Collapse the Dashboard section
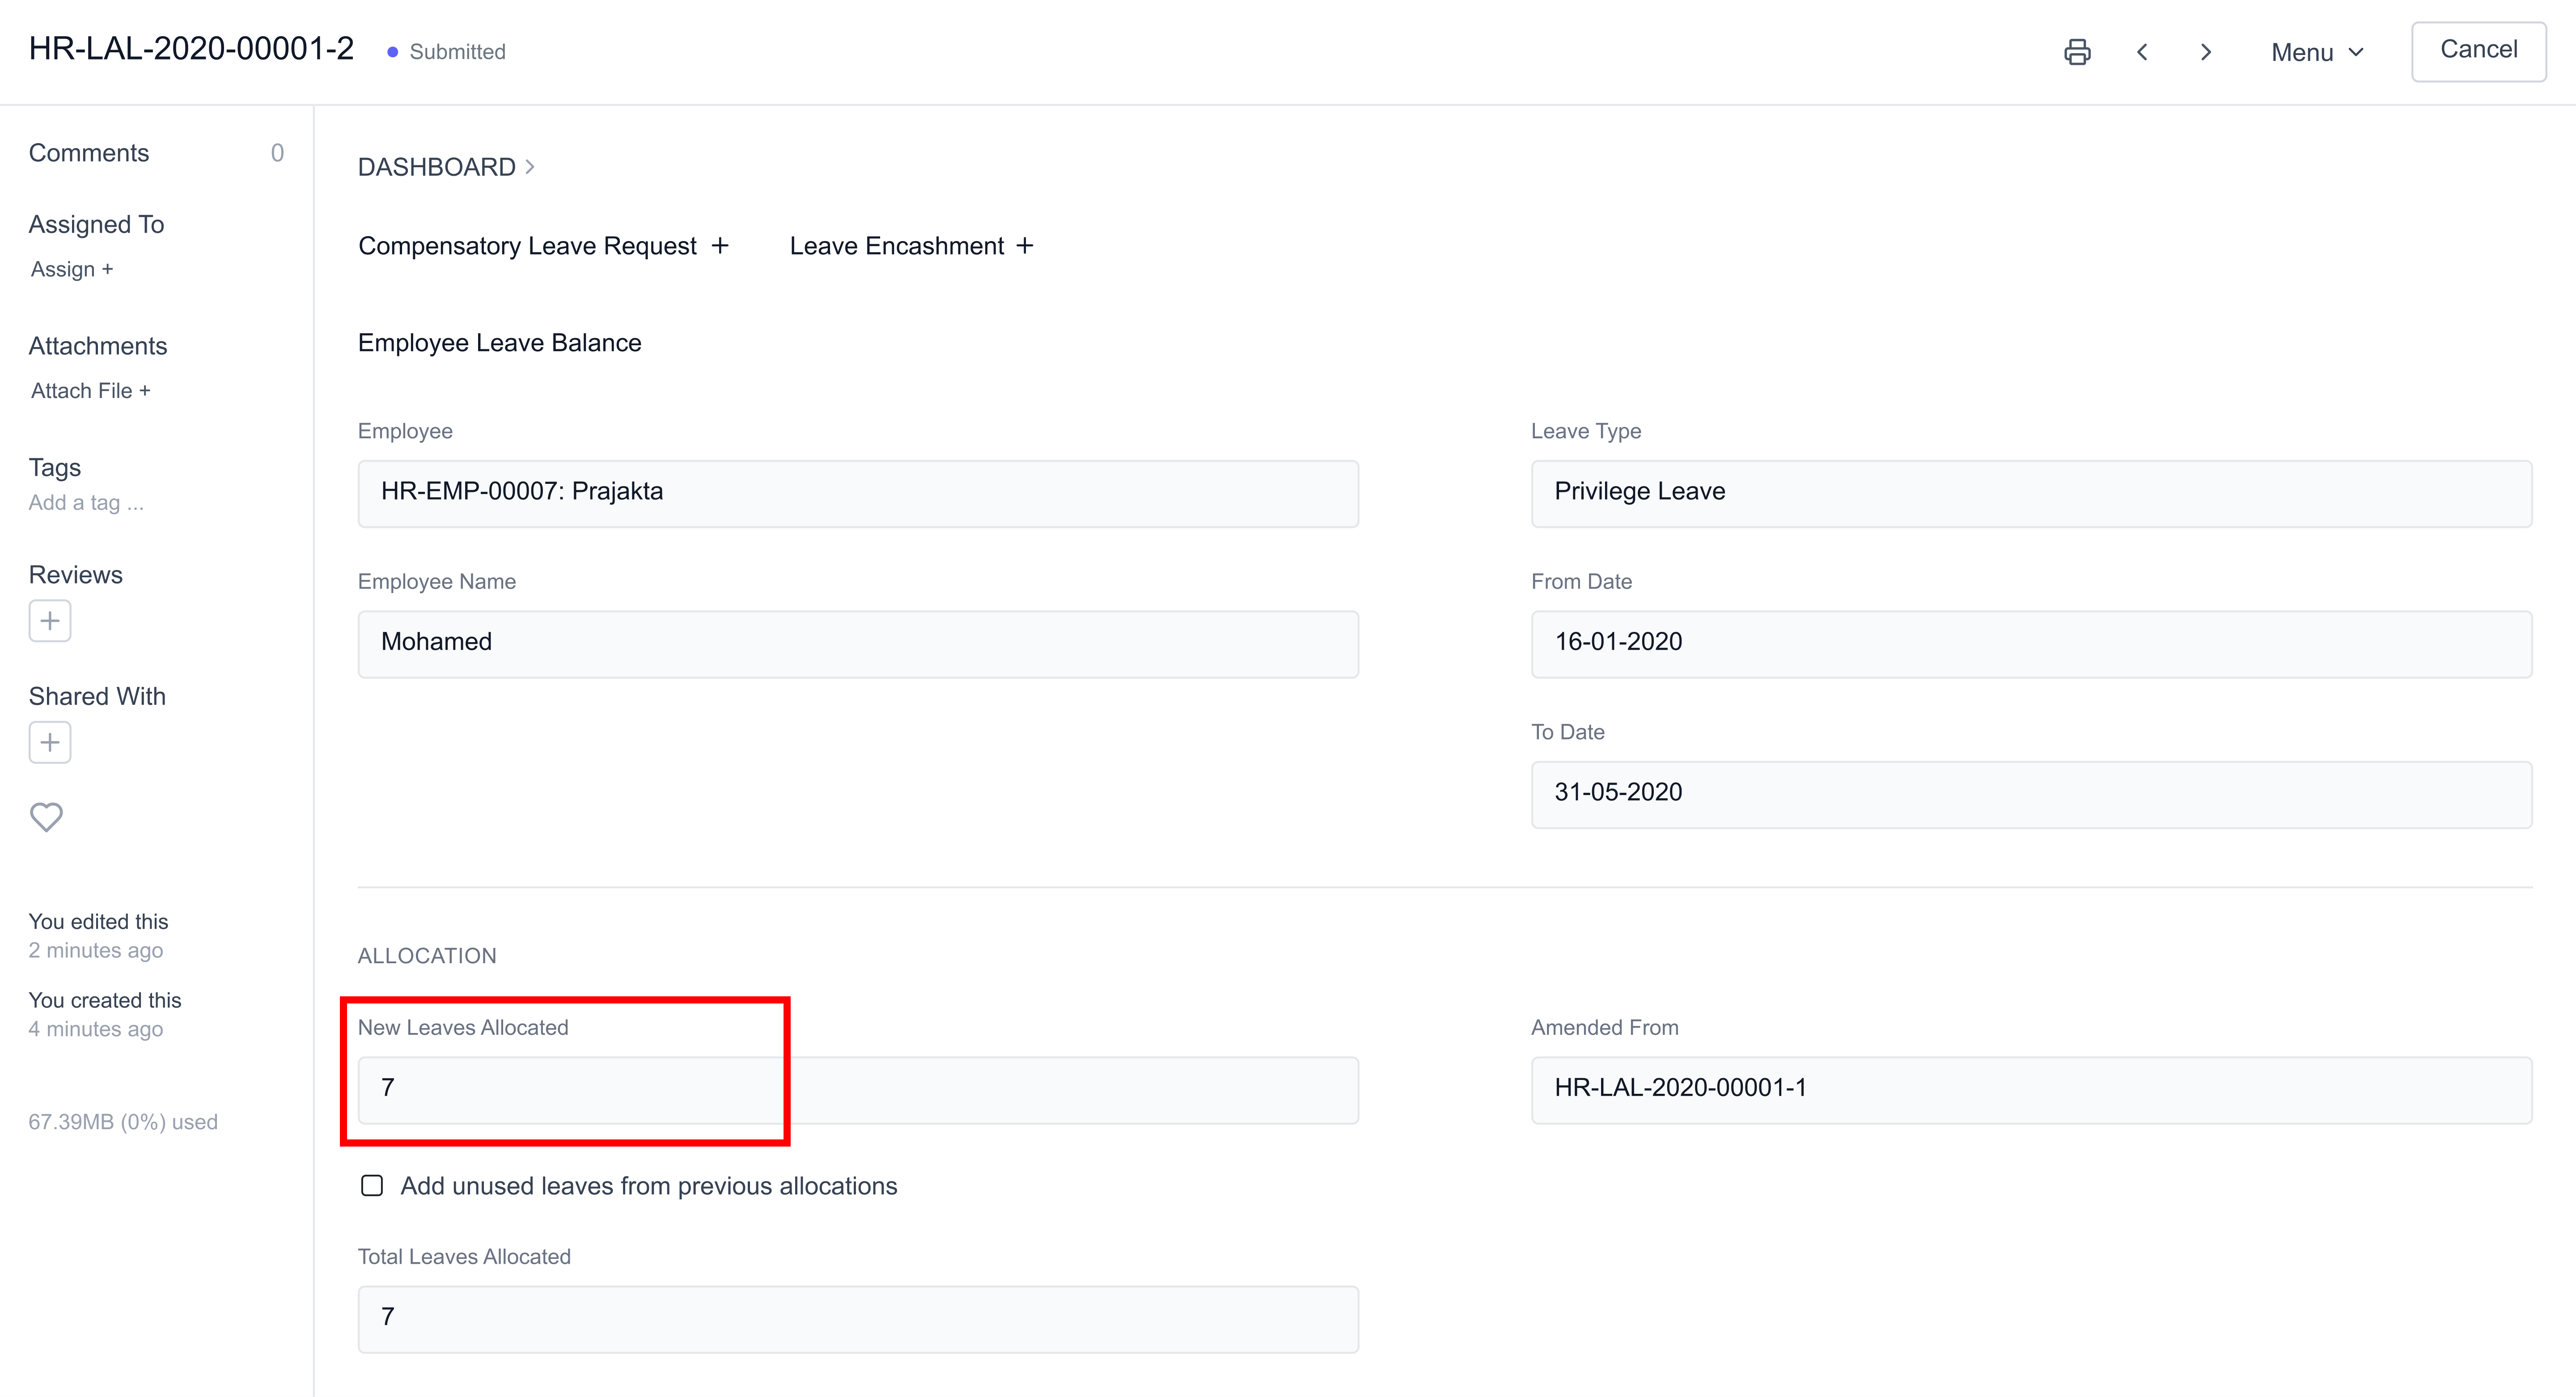Viewport: 2576px width, 1397px height. click(446, 167)
